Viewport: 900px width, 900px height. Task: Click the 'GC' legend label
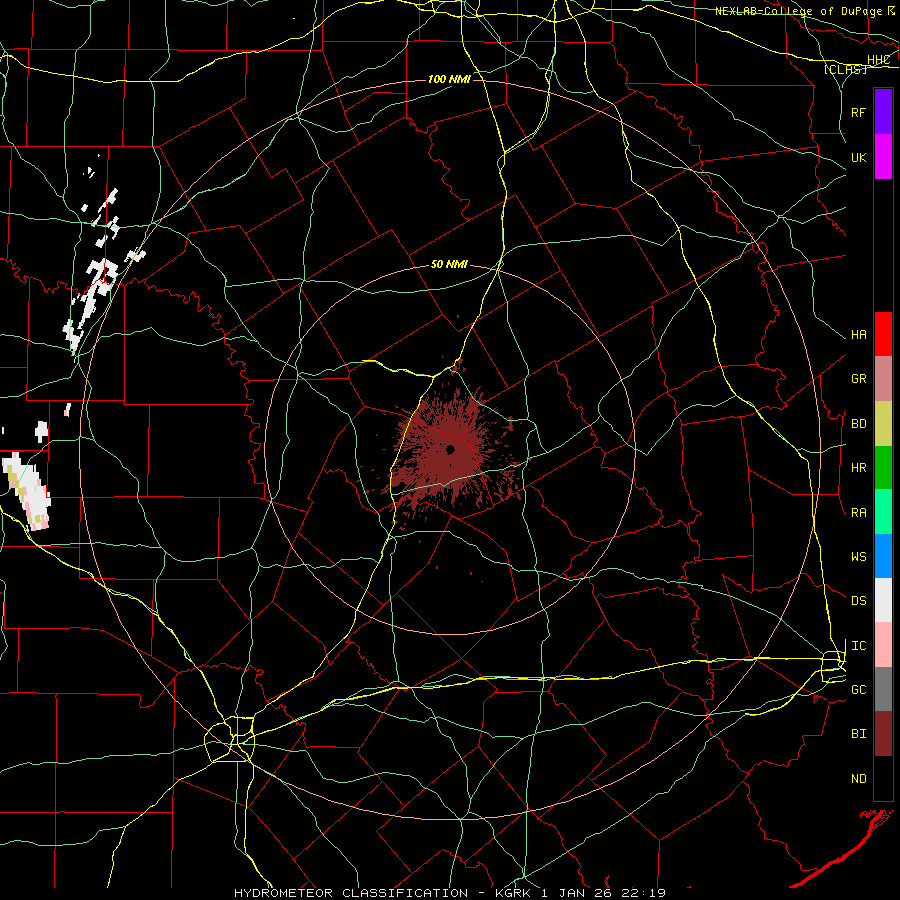pyautogui.click(x=858, y=689)
